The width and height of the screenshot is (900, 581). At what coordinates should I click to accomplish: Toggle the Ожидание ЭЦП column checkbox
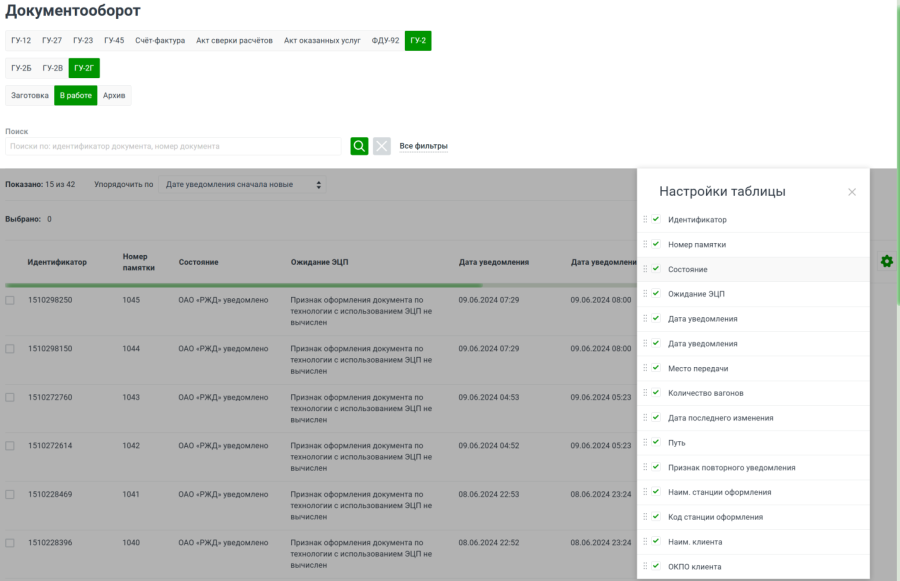tap(656, 294)
